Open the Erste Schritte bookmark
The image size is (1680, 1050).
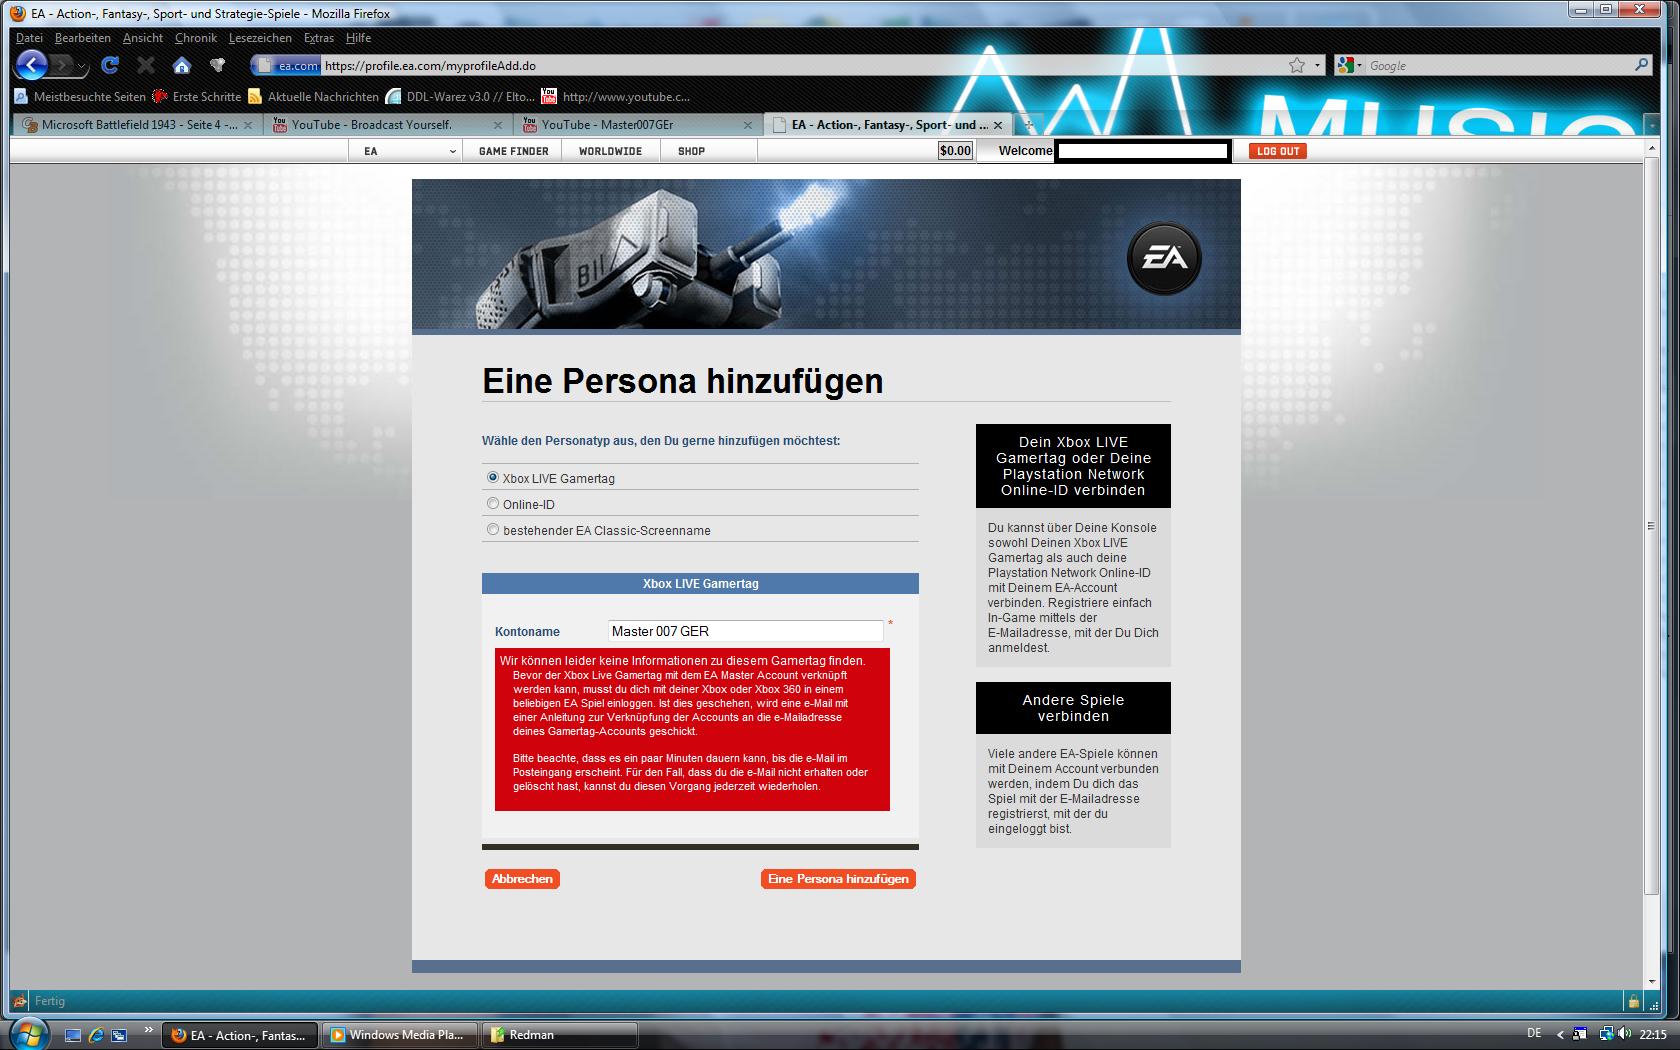tap(197, 97)
